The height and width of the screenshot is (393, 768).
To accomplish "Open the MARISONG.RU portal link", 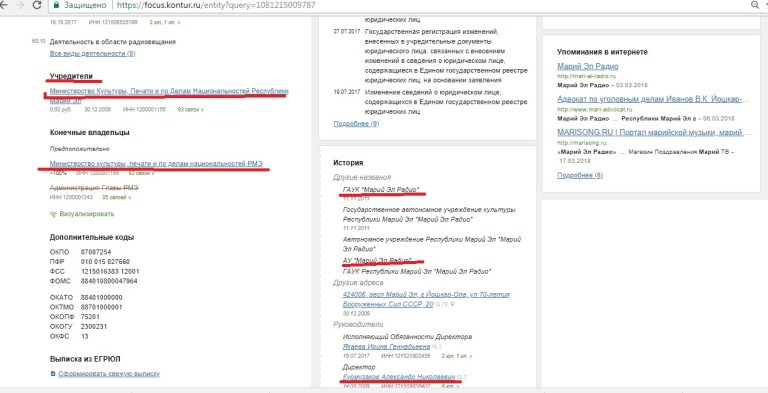I will pyautogui.click(x=654, y=132).
